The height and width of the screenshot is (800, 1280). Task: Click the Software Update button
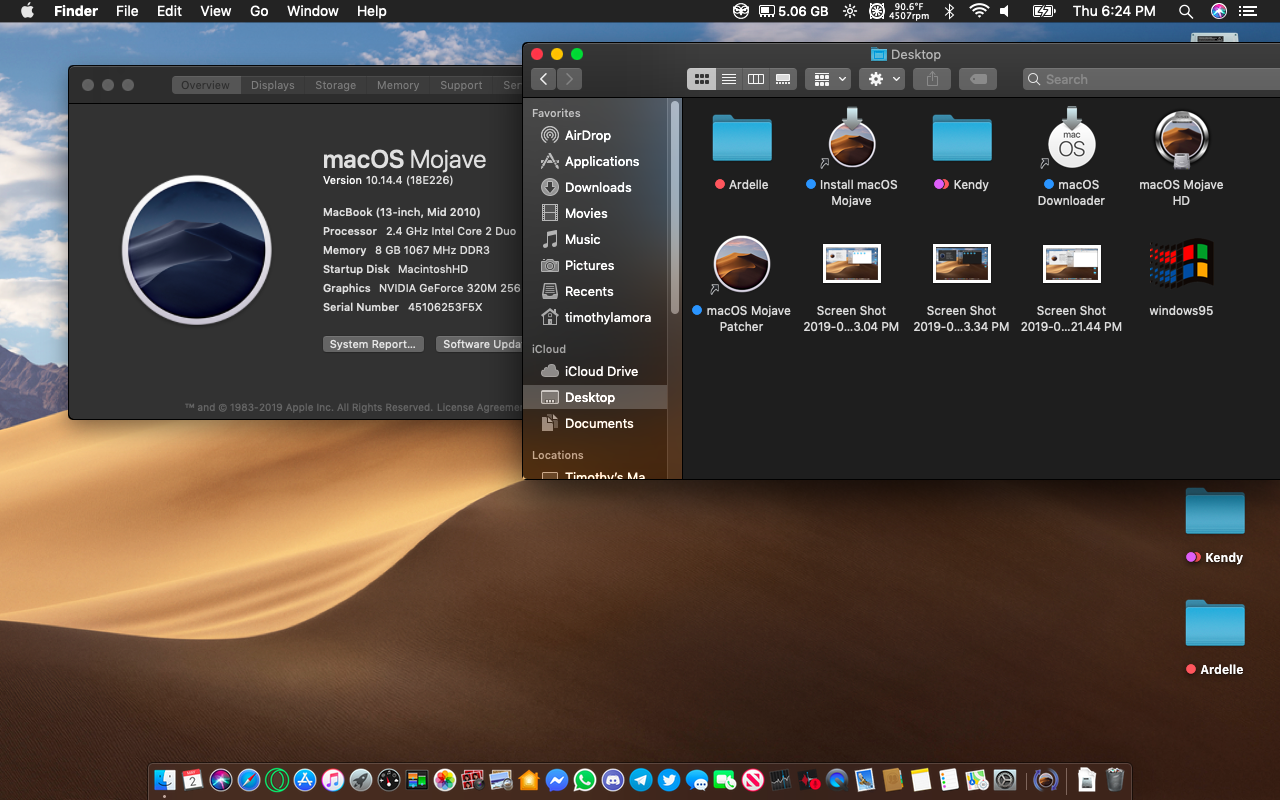pyautogui.click(x=479, y=344)
